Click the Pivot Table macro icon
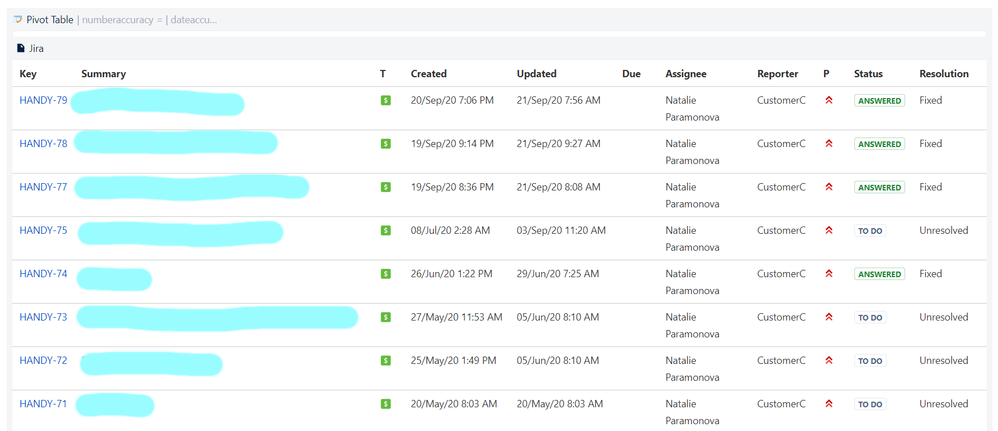 coord(18,20)
